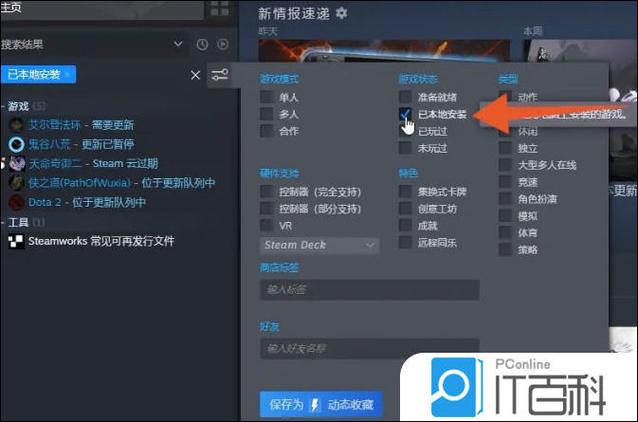This screenshot has width=638, height=422.
Task: Click the store tags input field
Action: point(369,290)
